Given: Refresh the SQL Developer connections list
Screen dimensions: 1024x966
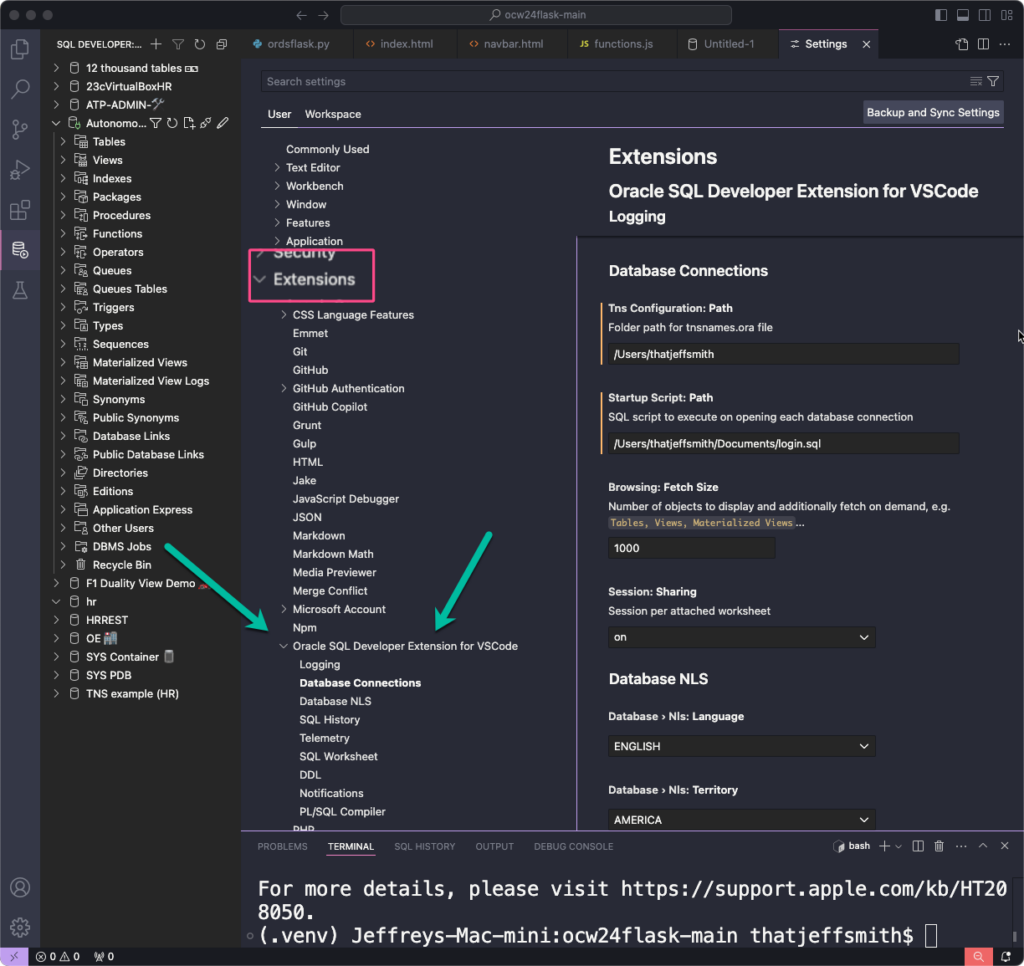Looking at the screenshot, I should tap(200, 44).
